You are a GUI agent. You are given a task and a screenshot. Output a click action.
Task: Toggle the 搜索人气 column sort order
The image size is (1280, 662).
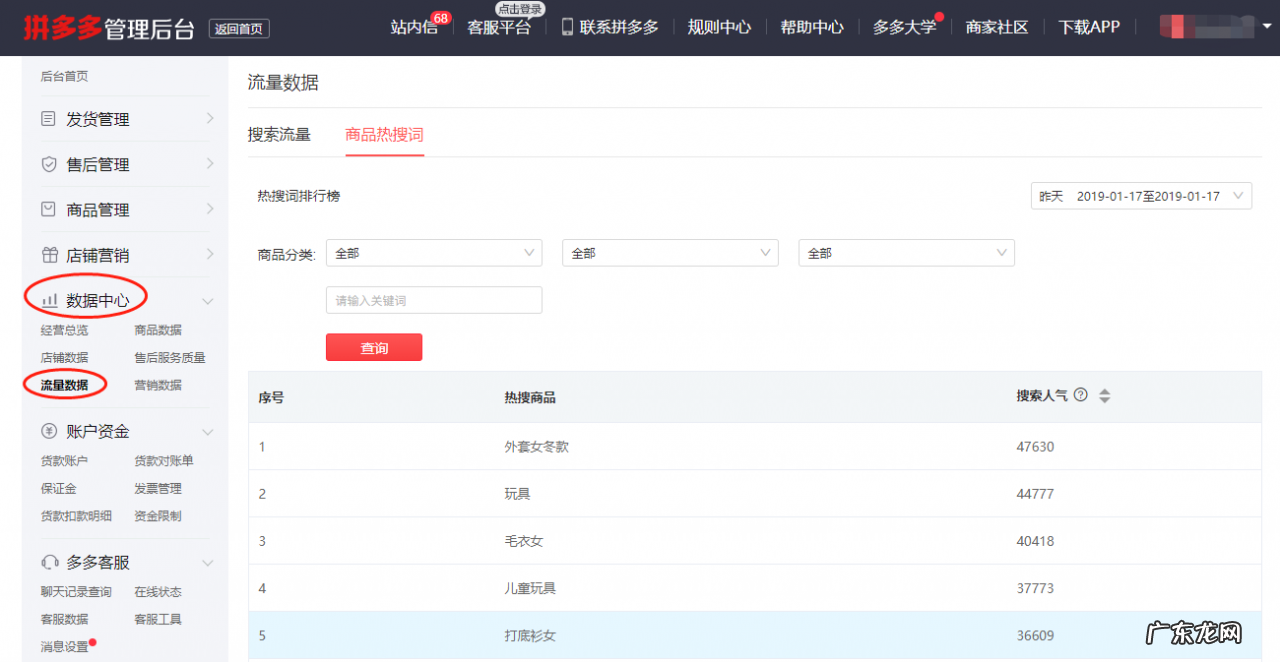click(1104, 394)
